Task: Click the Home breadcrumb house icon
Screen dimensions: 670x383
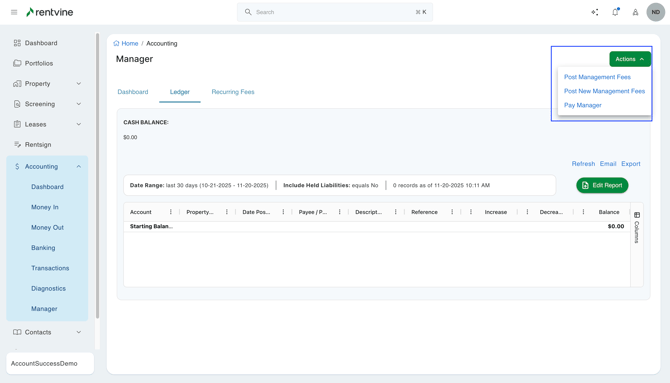Action: [x=116, y=43]
